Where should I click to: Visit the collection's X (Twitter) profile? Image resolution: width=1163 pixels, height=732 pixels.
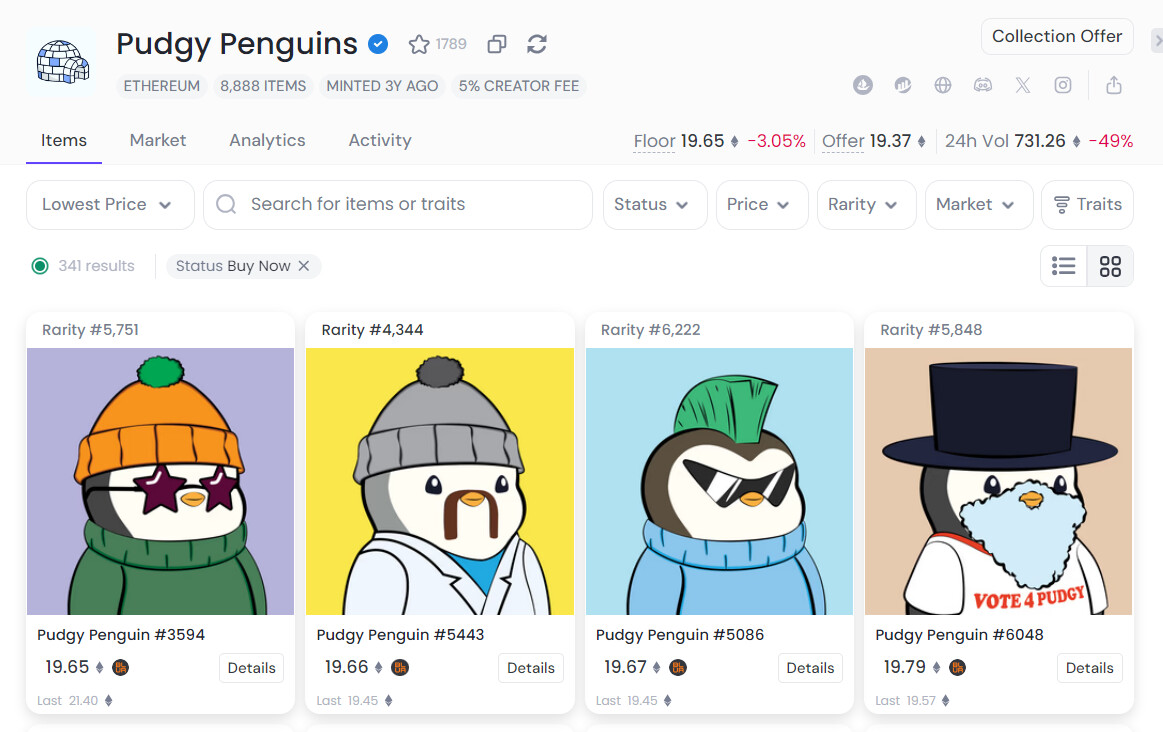click(1022, 85)
